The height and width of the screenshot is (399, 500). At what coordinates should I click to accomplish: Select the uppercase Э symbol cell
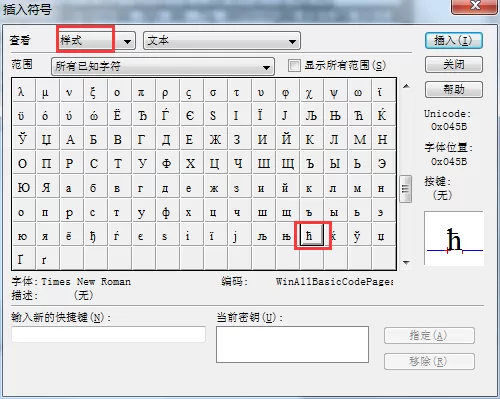[x=383, y=163]
